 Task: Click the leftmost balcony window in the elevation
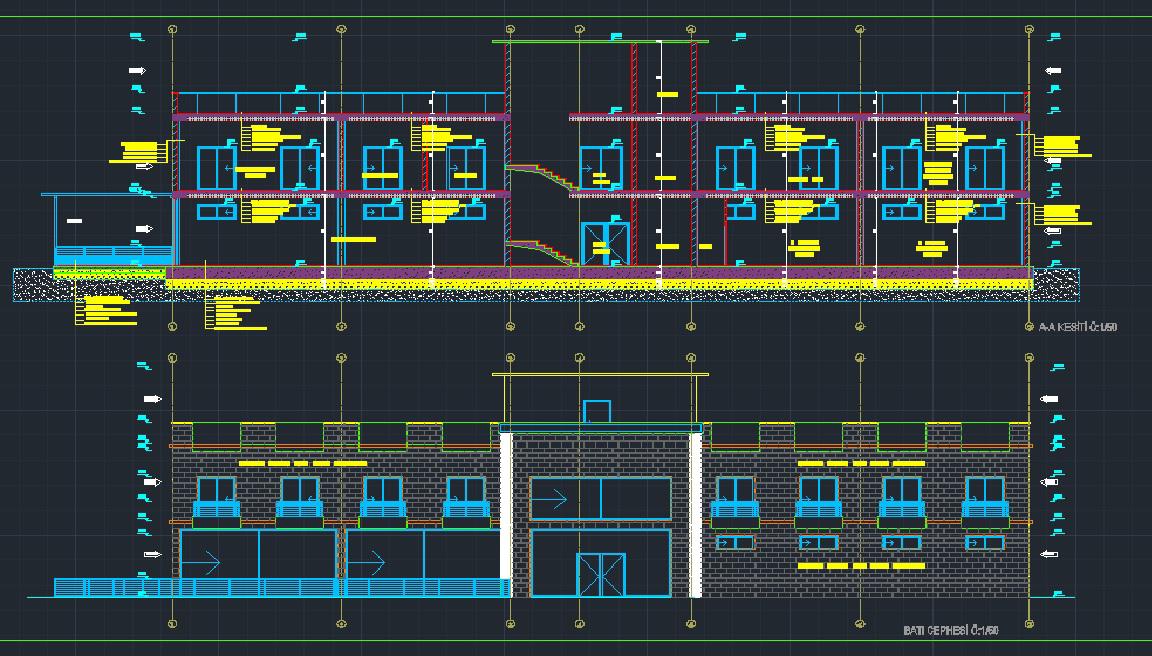216,497
